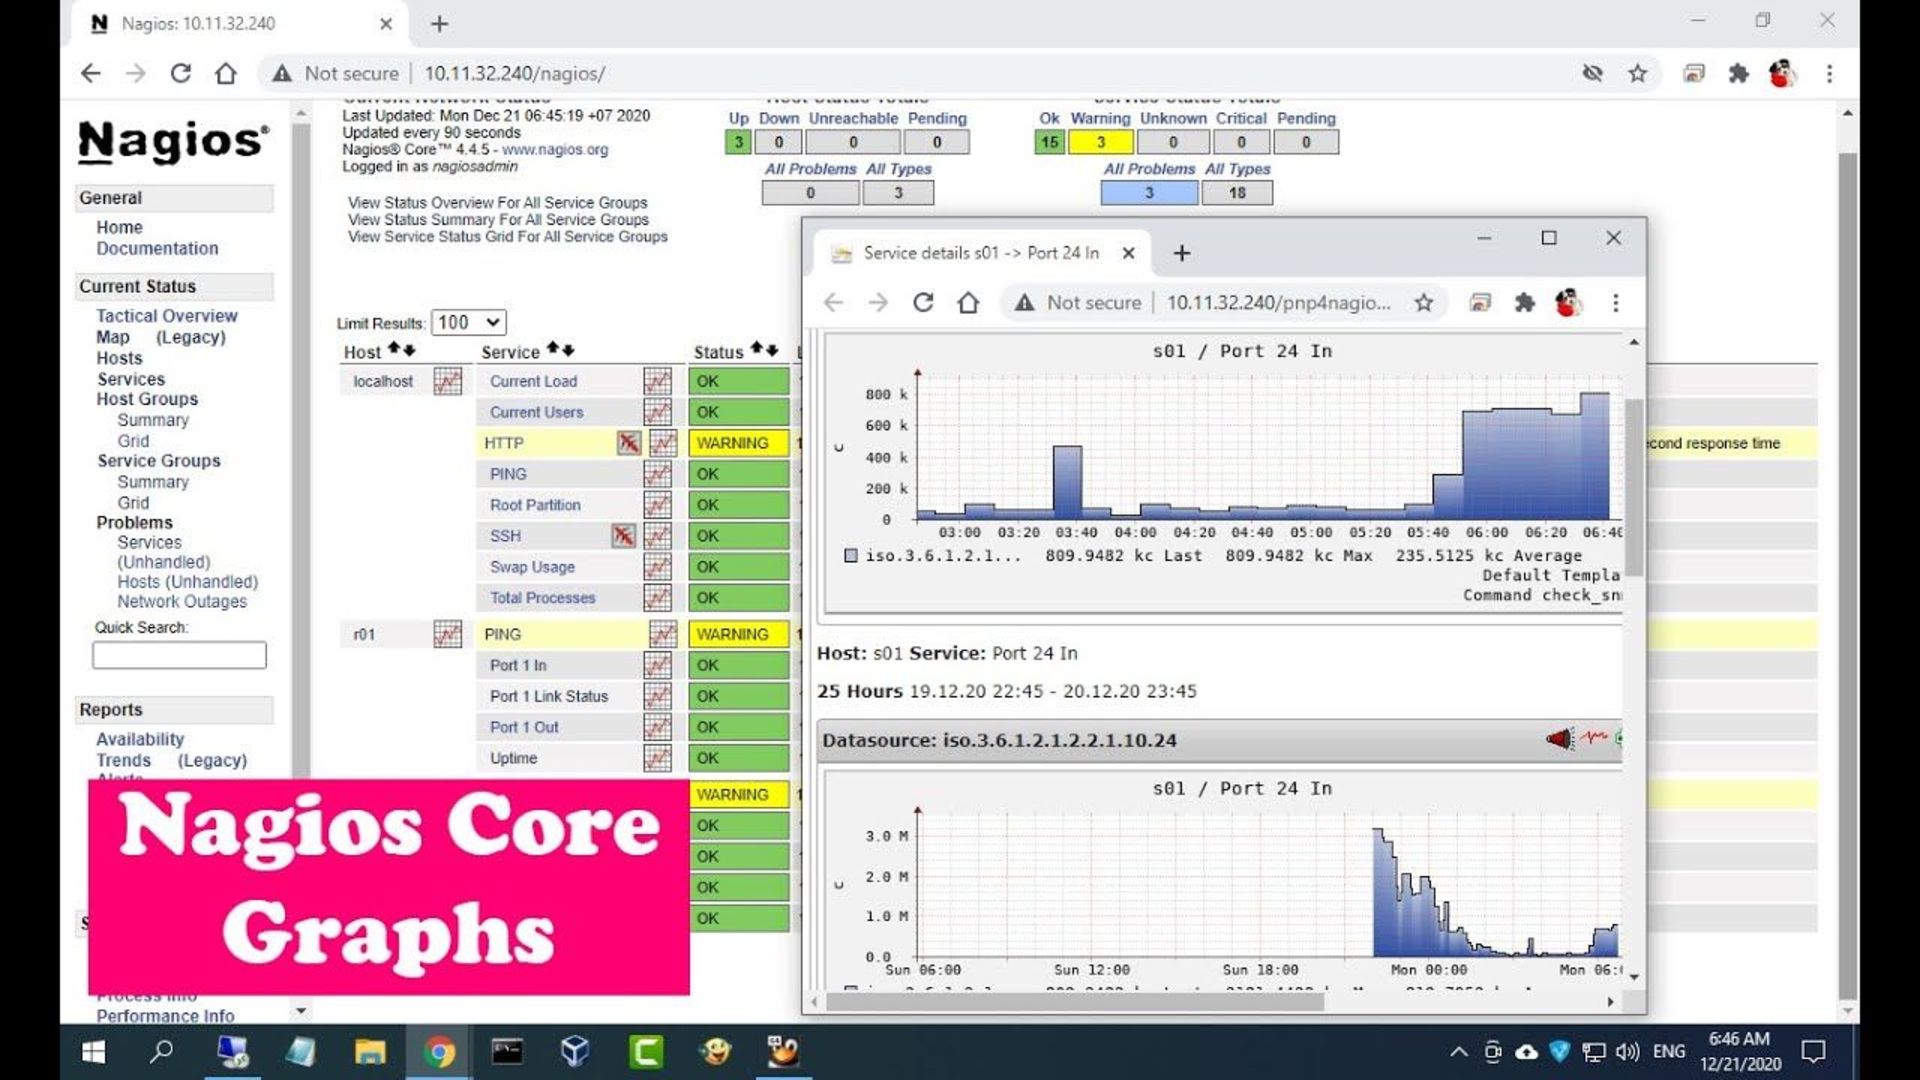Click the popup window horizontal scrollbar

(x=1075, y=1001)
